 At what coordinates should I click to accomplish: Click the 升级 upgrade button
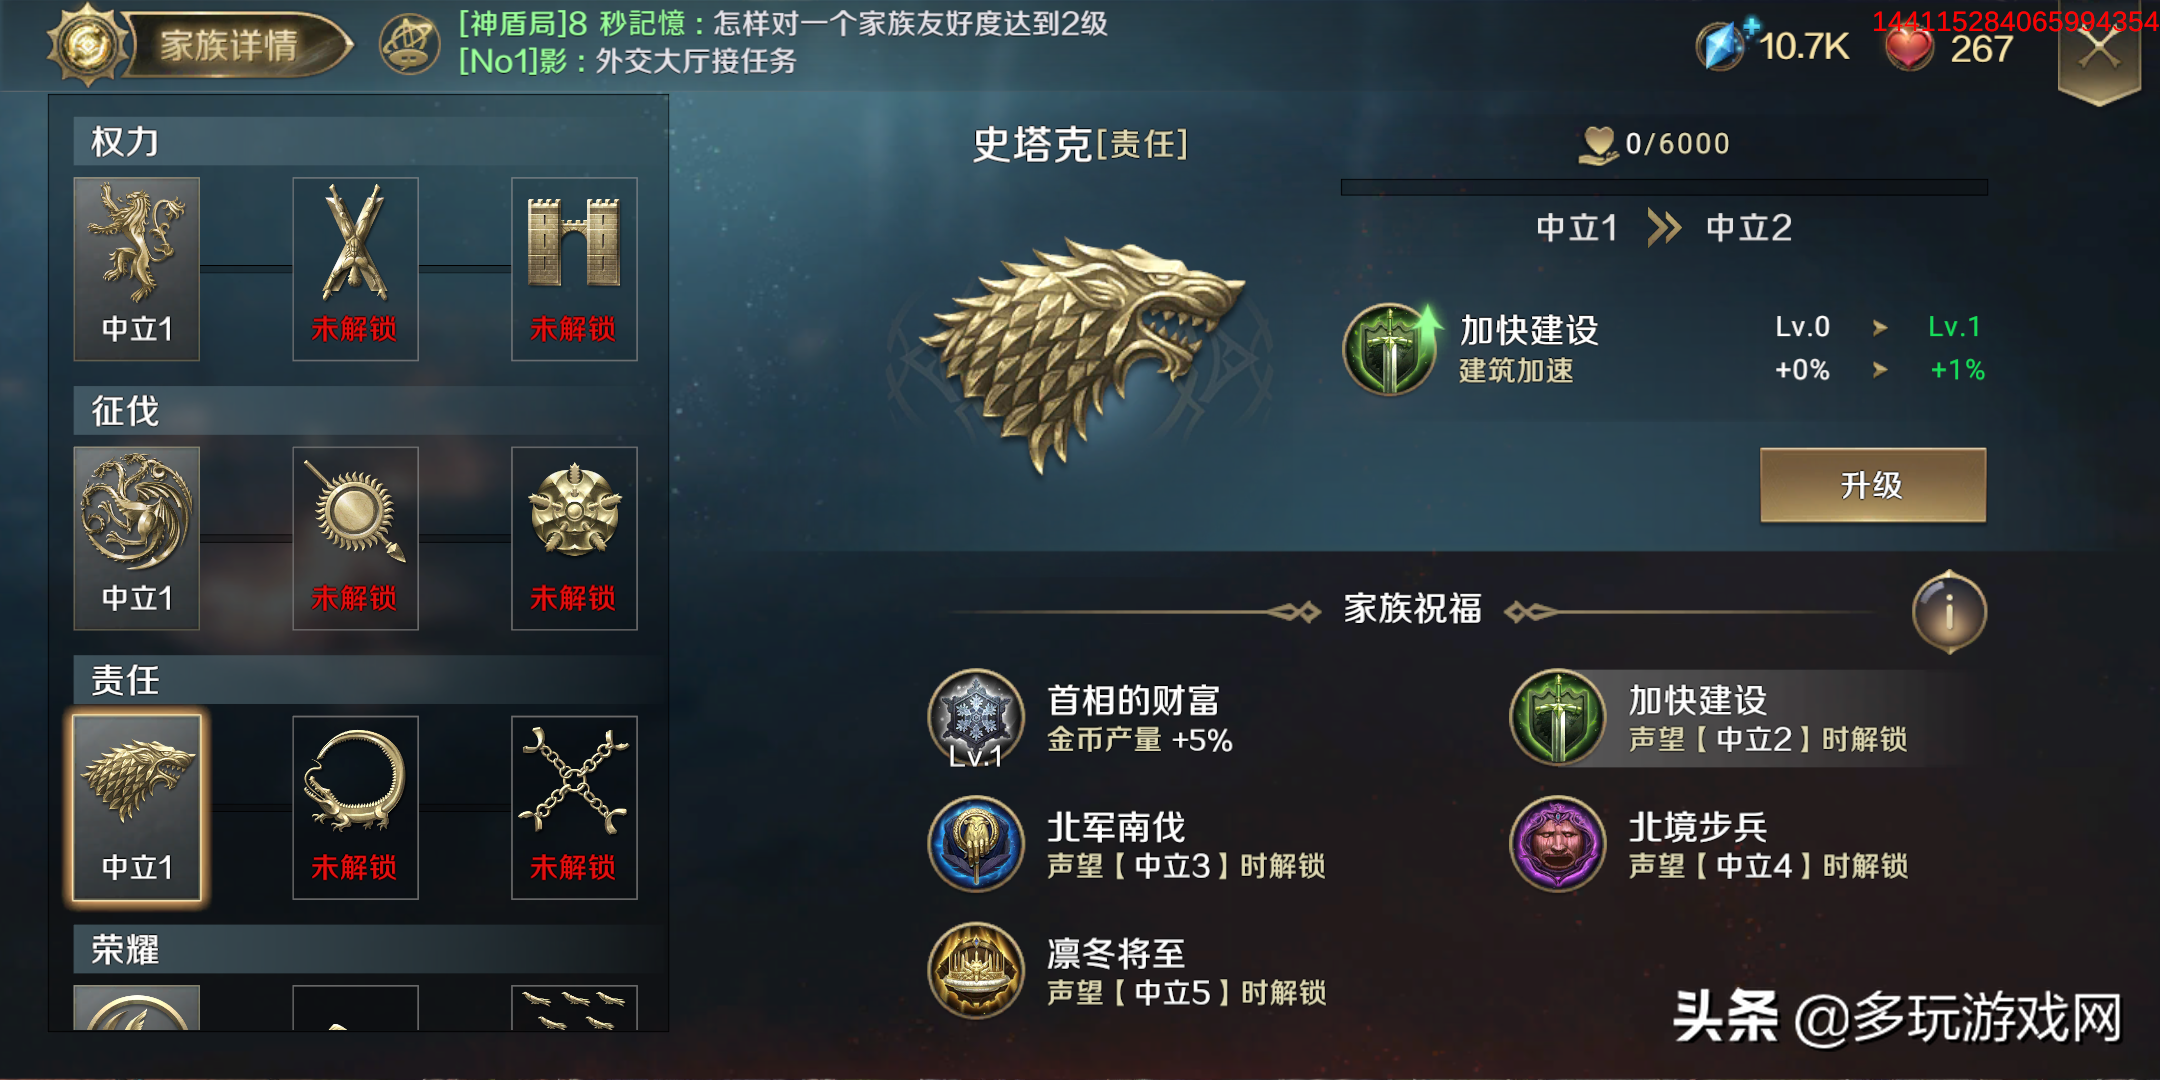tap(1873, 485)
